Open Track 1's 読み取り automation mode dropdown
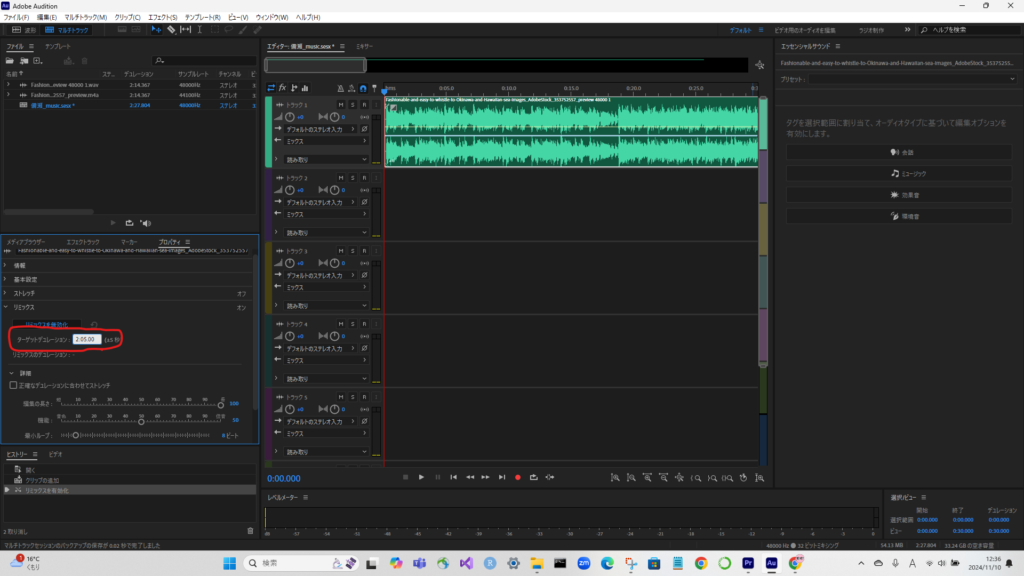Viewport: 1024px width, 576px height. [325, 159]
